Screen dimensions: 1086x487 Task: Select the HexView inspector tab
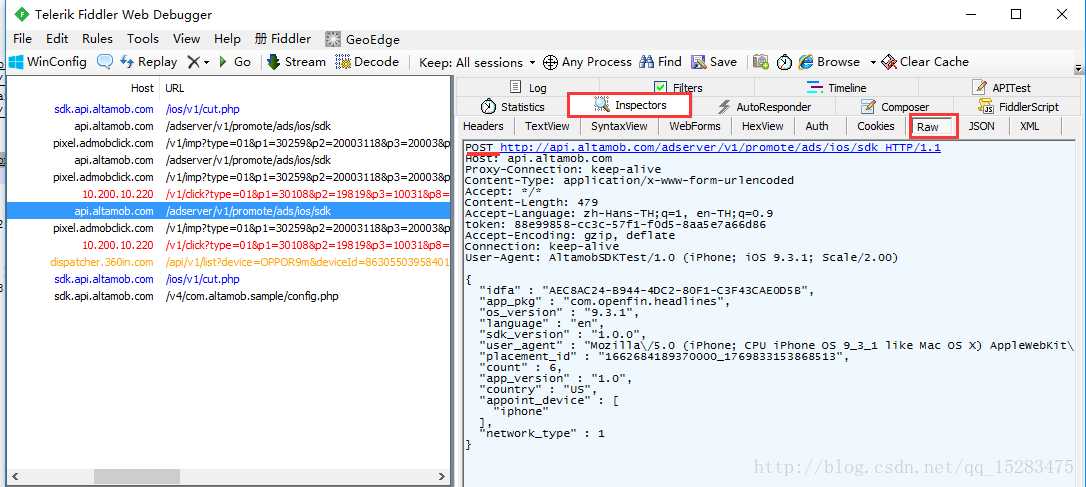tap(762, 126)
